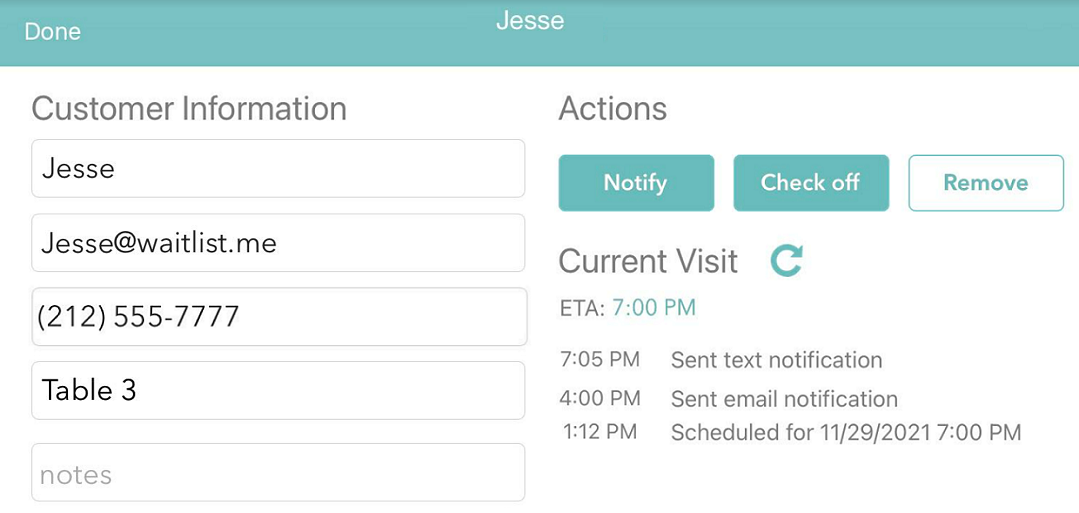Click the Sent text notification entry
Viewport: 1079px width, 513px height.
pyautogui.click(x=777, y=359)
